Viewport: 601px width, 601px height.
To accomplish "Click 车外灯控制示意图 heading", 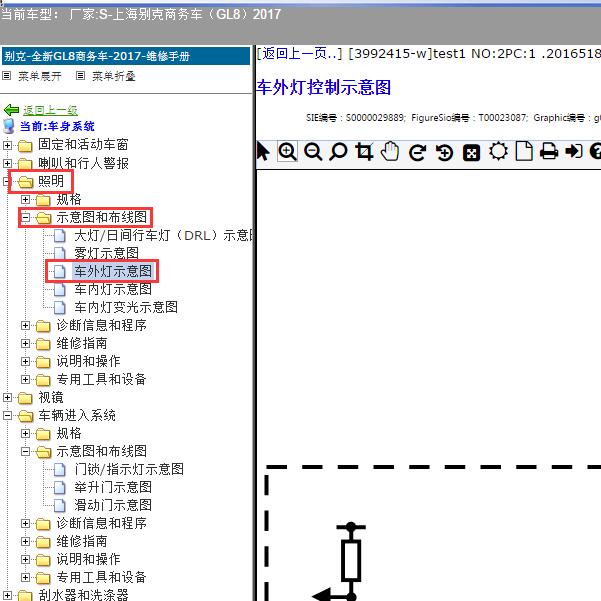I will [x=324, y=87].
